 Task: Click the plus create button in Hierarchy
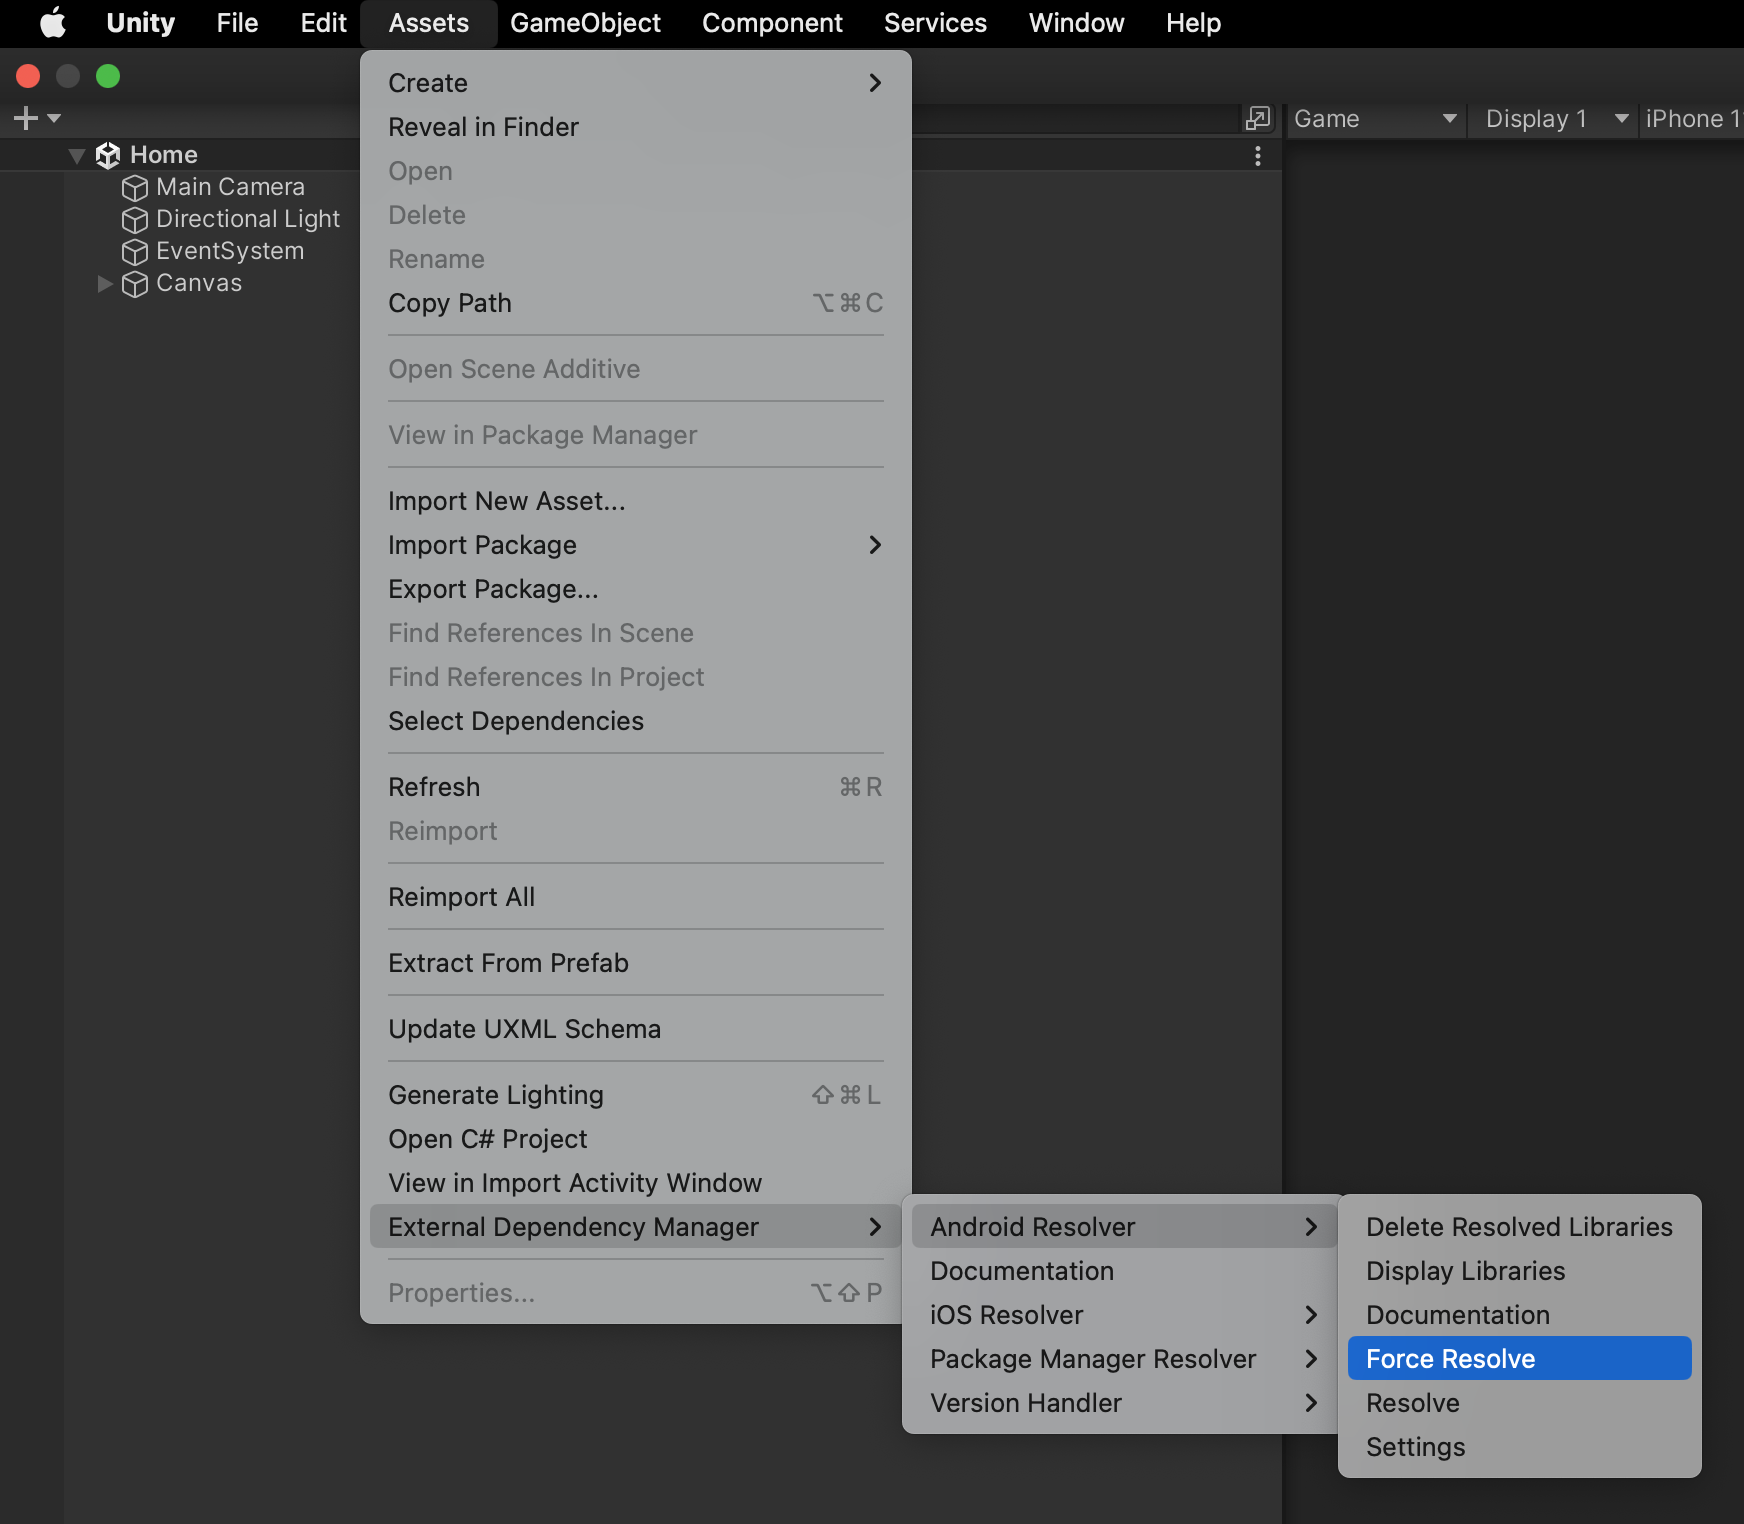click(27, 119)
